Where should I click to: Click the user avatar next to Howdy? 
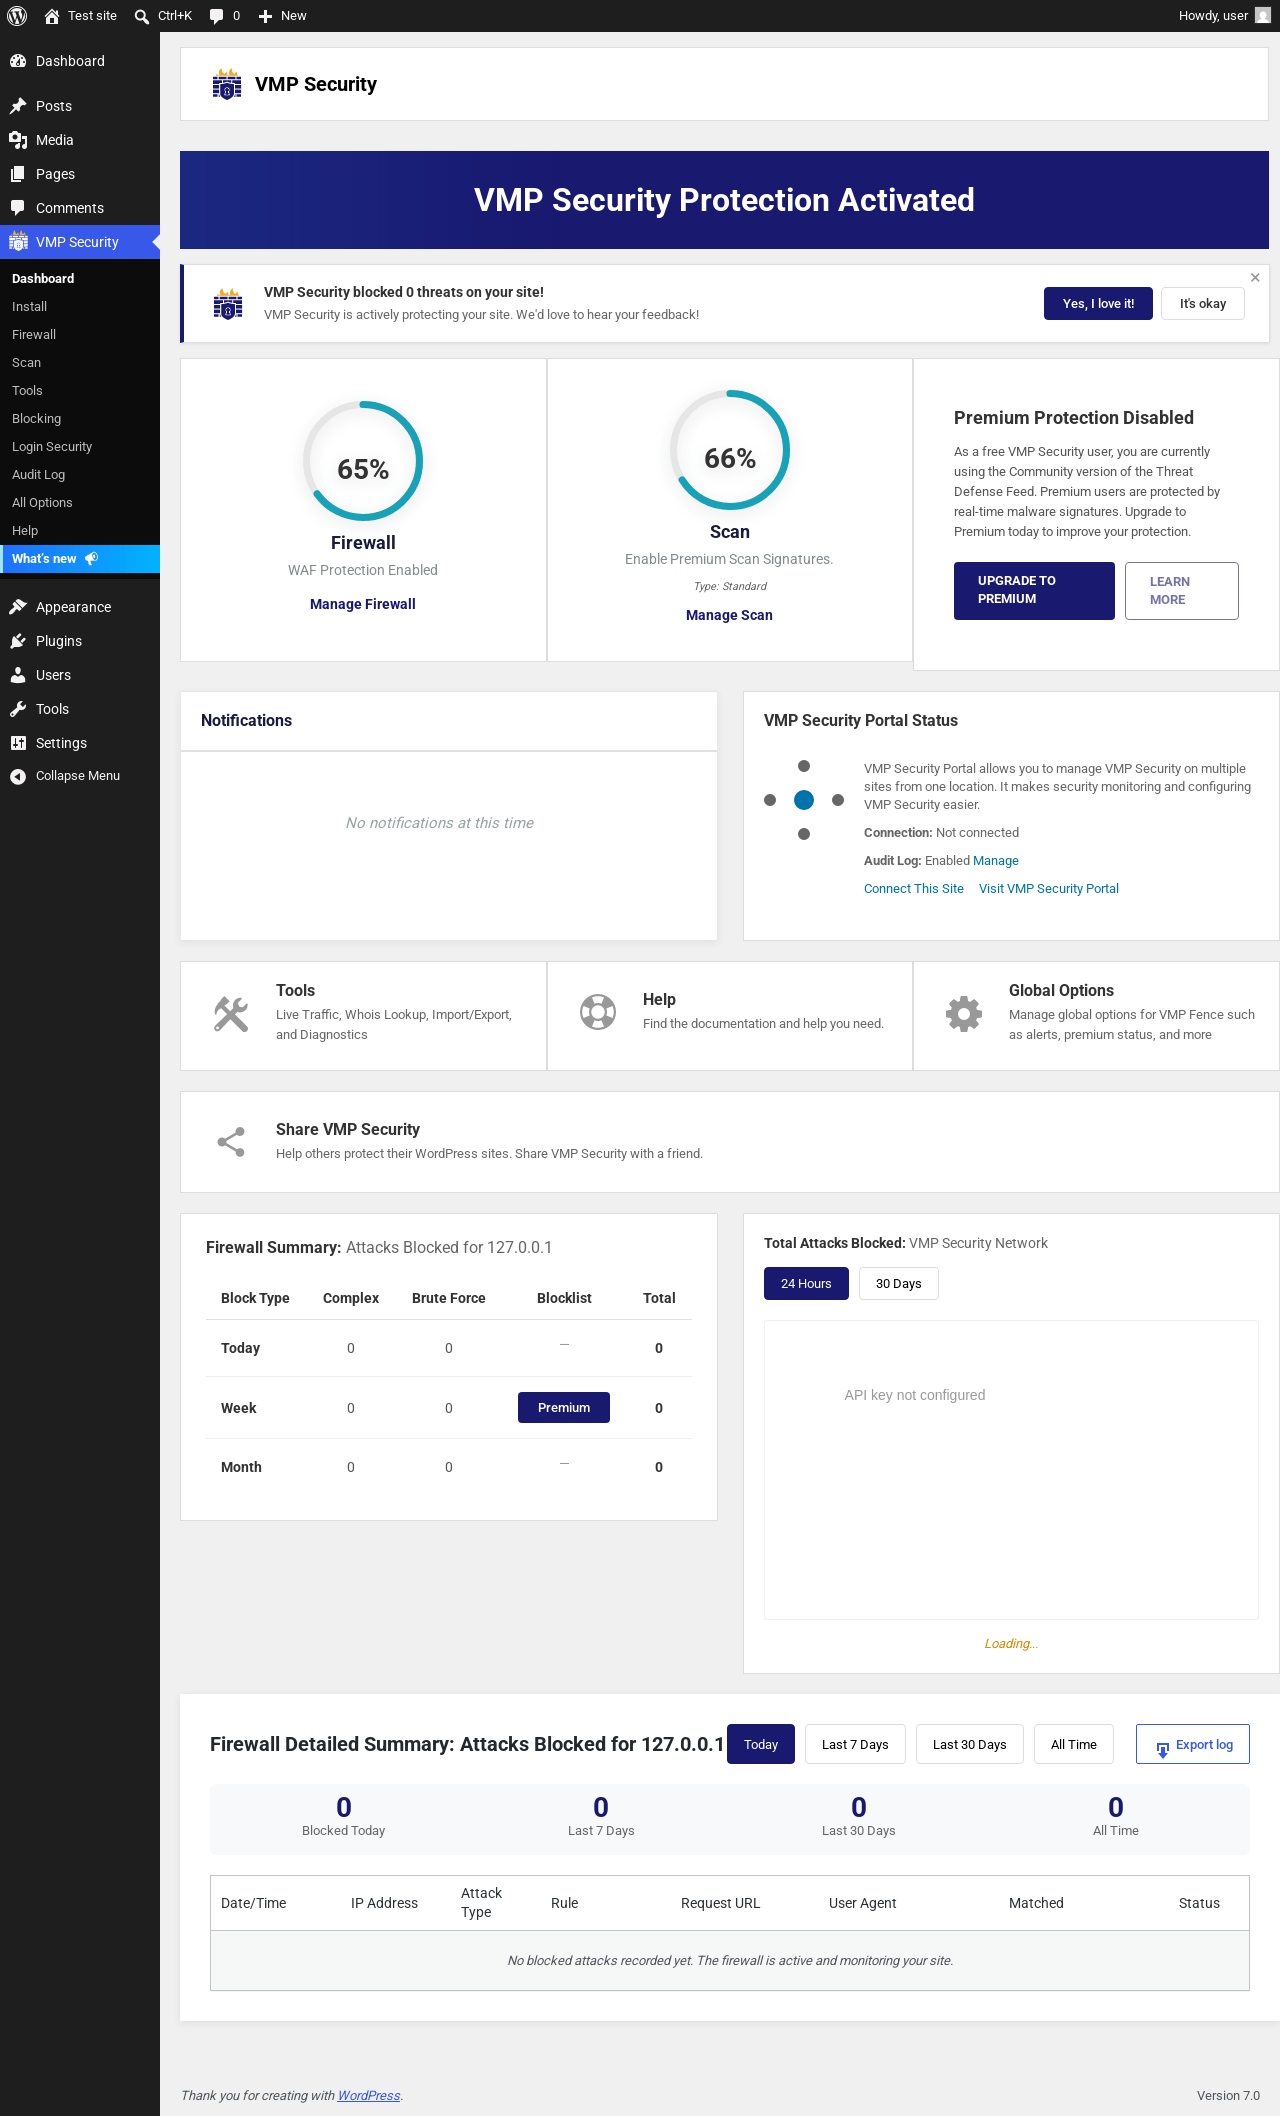1263,16
